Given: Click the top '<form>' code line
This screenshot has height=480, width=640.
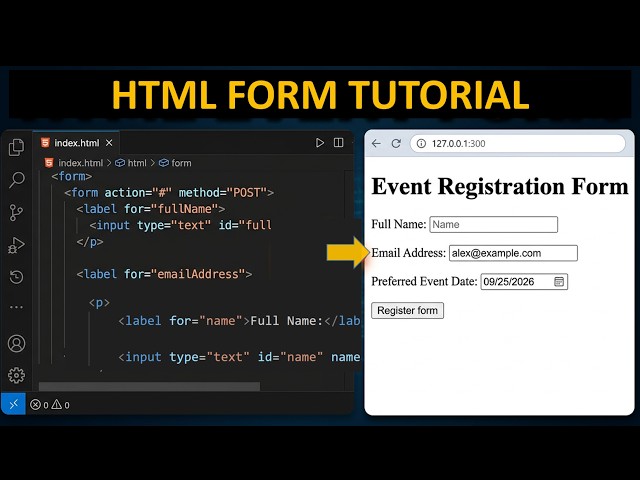Looking at the screenshot, I should (72, 176).
